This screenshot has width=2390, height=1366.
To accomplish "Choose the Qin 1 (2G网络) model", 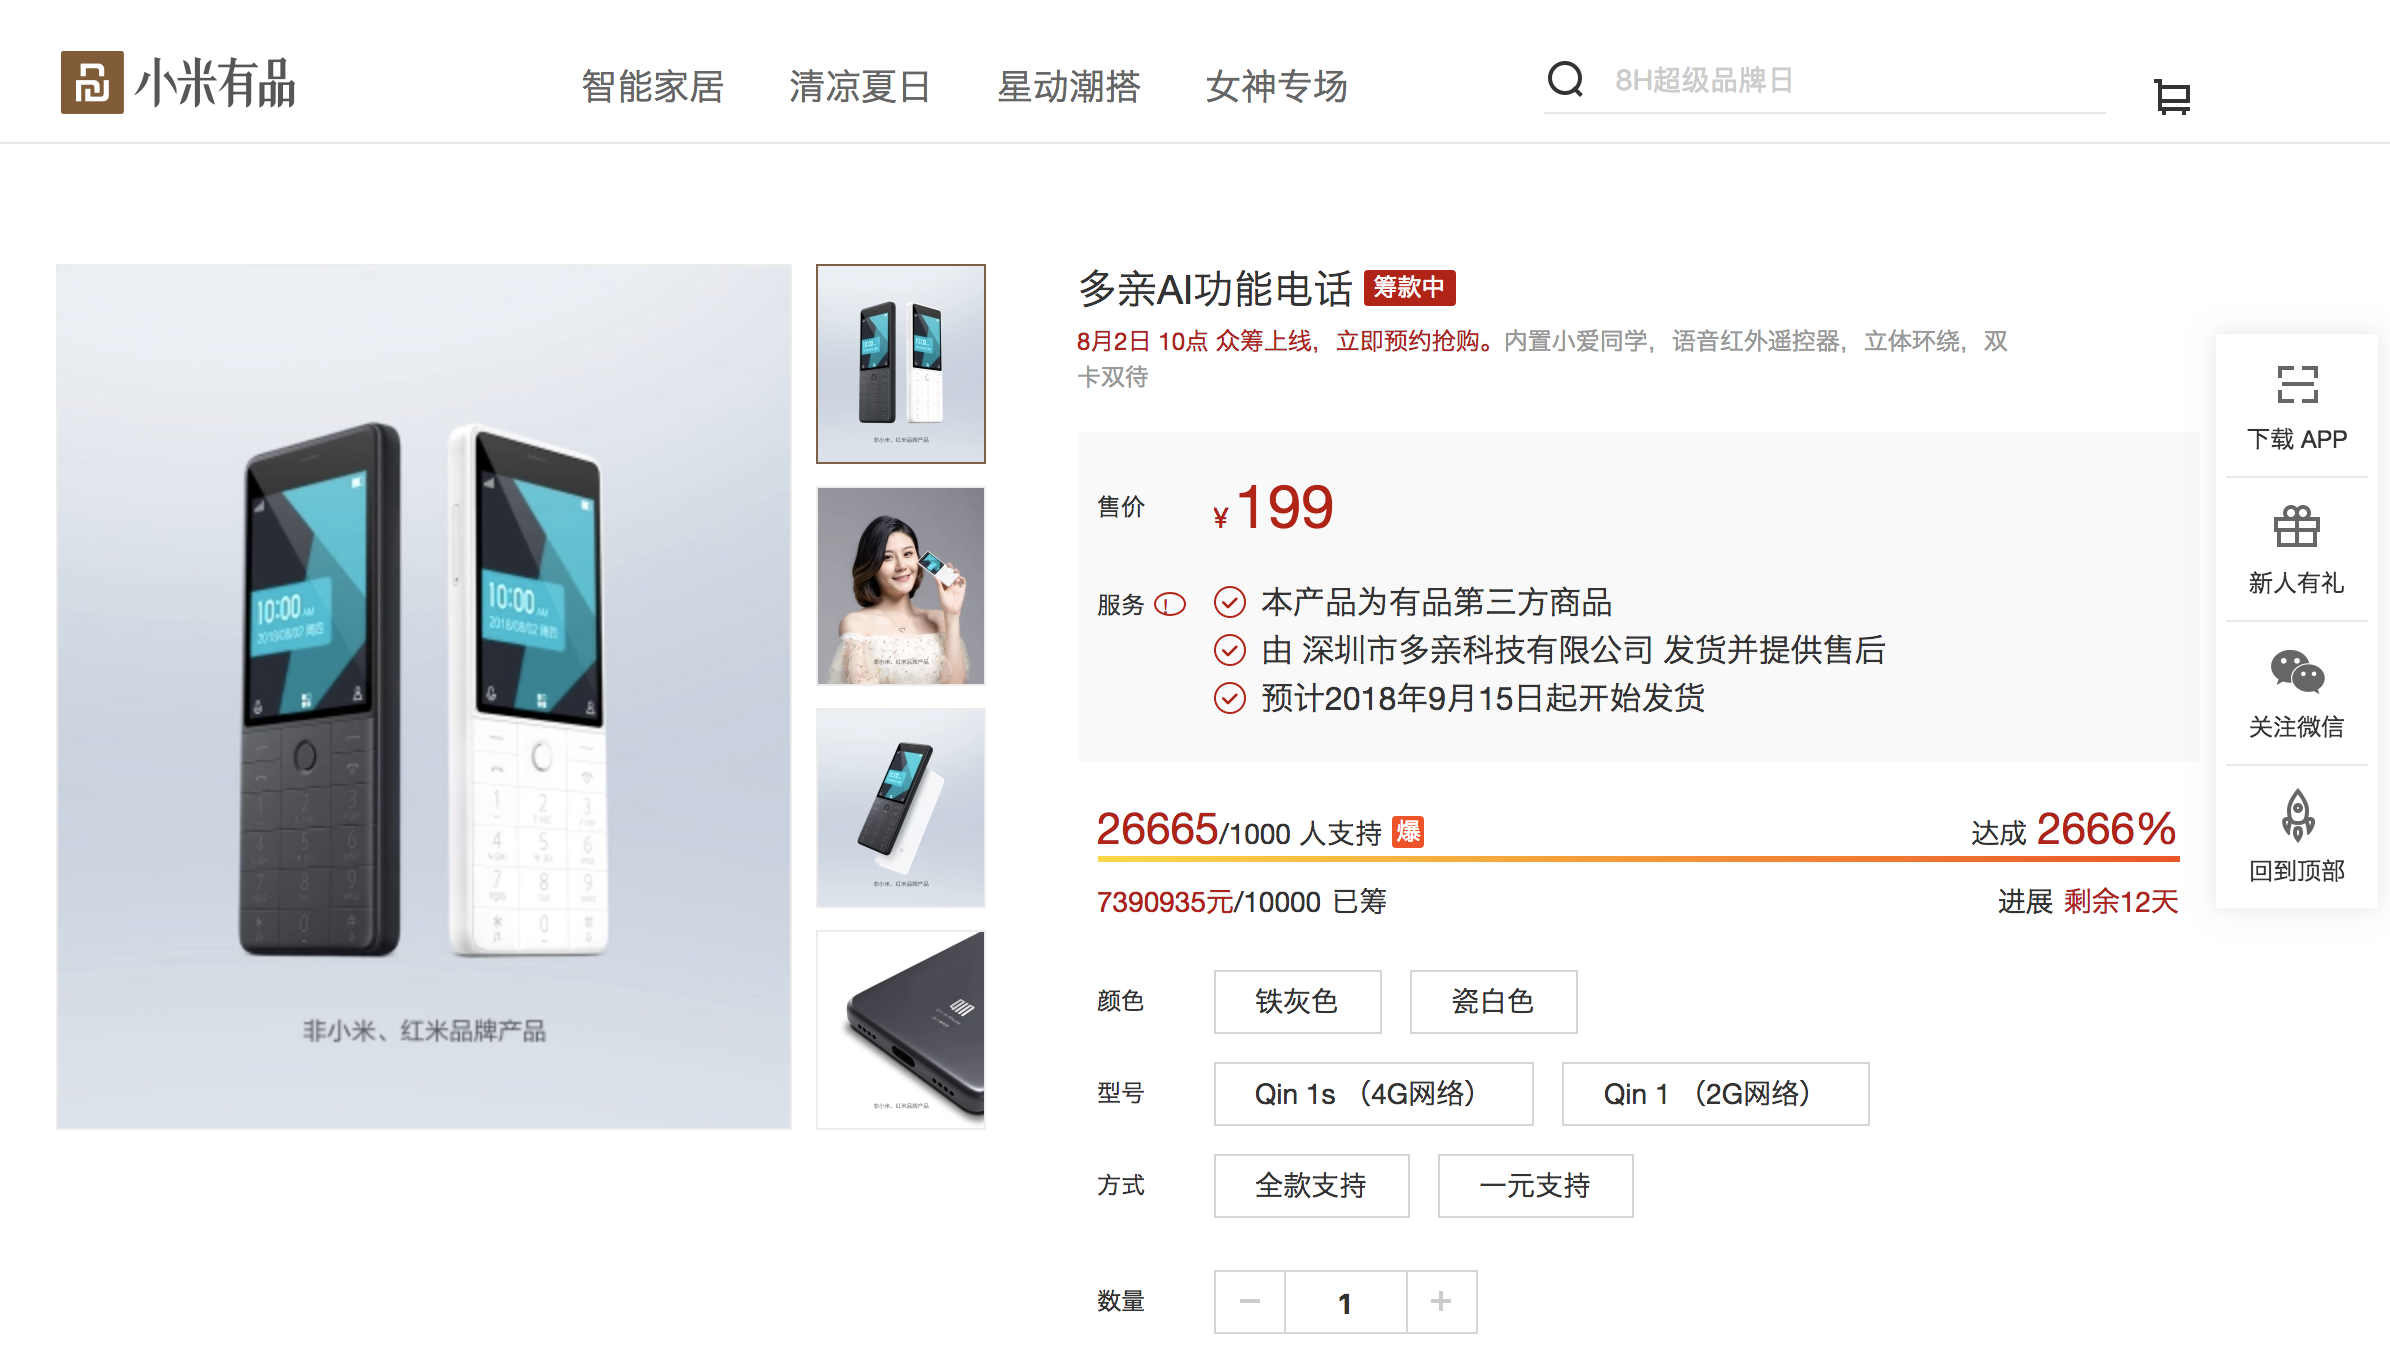I will [1715, 1093].
